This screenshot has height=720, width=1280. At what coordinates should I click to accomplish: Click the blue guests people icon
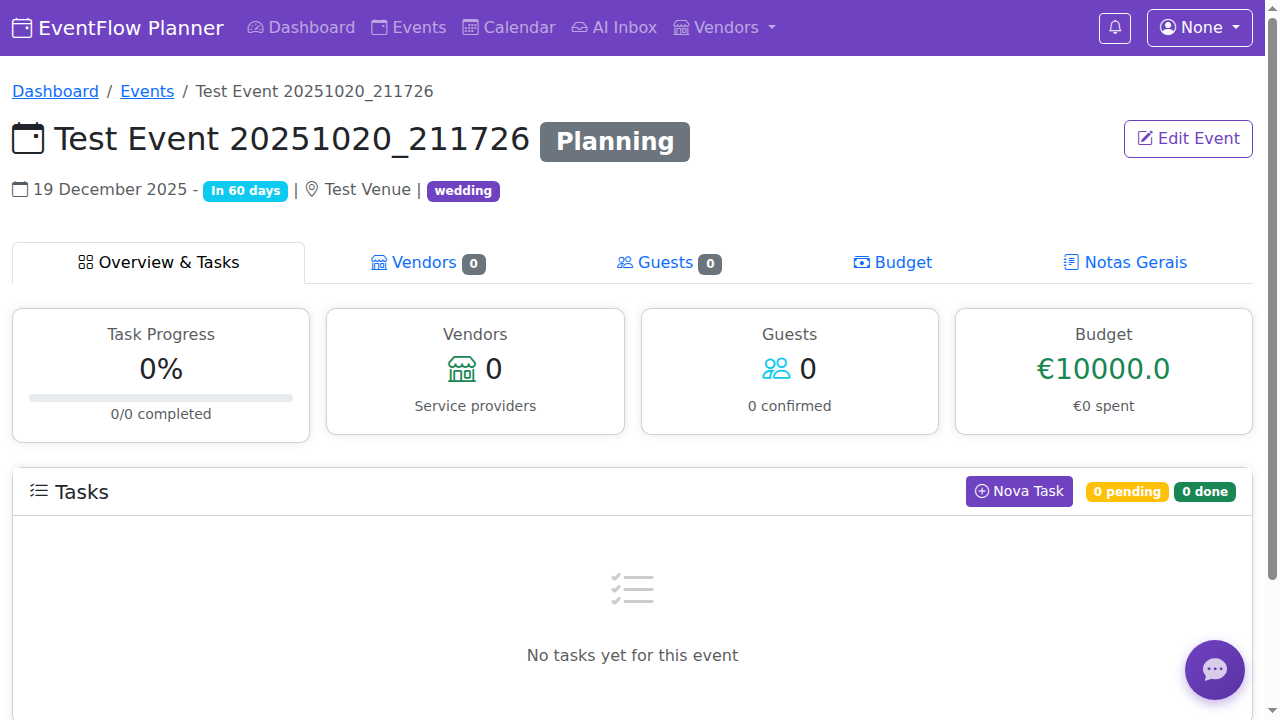[776, 369]
